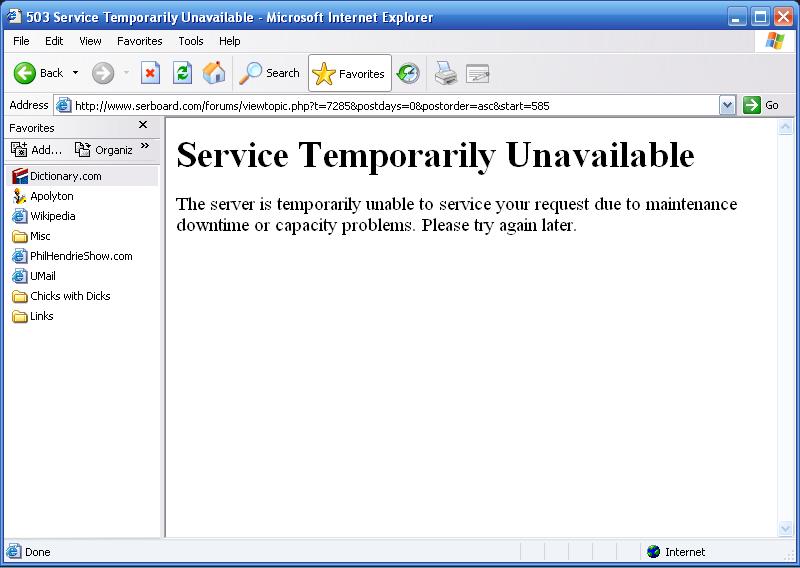Open the Search toolbar button

tap(270, 73)
